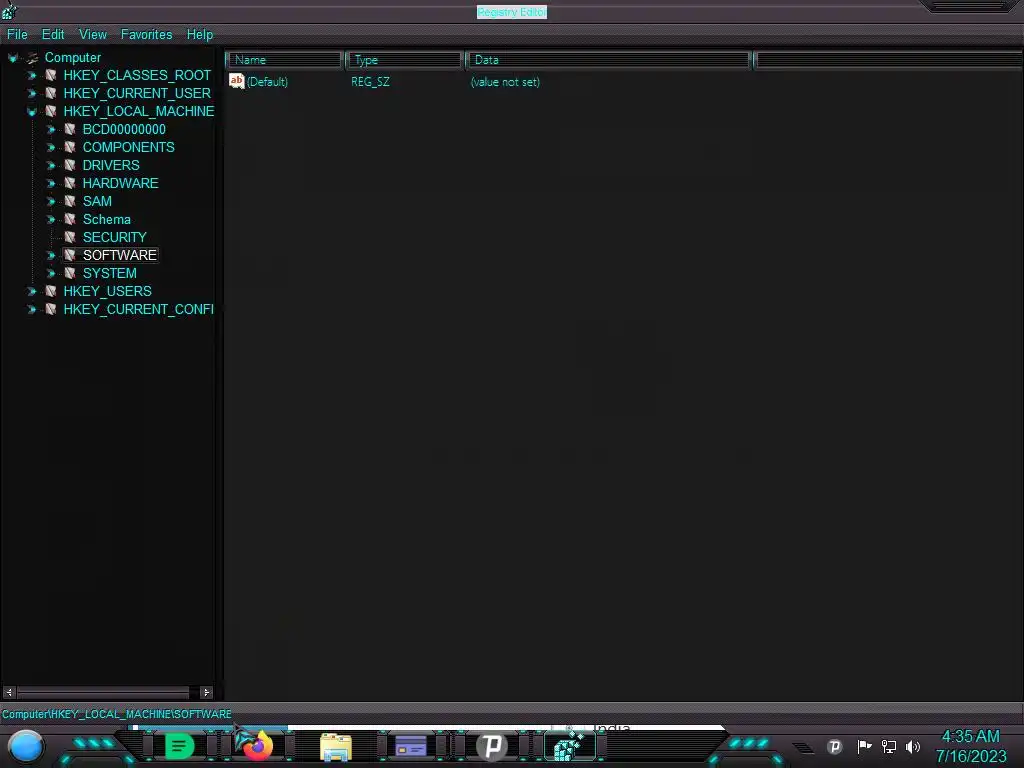The image size is (1024, 768).
Task: Open Action Center flag tray icon
Action: (x=864, y=746)
